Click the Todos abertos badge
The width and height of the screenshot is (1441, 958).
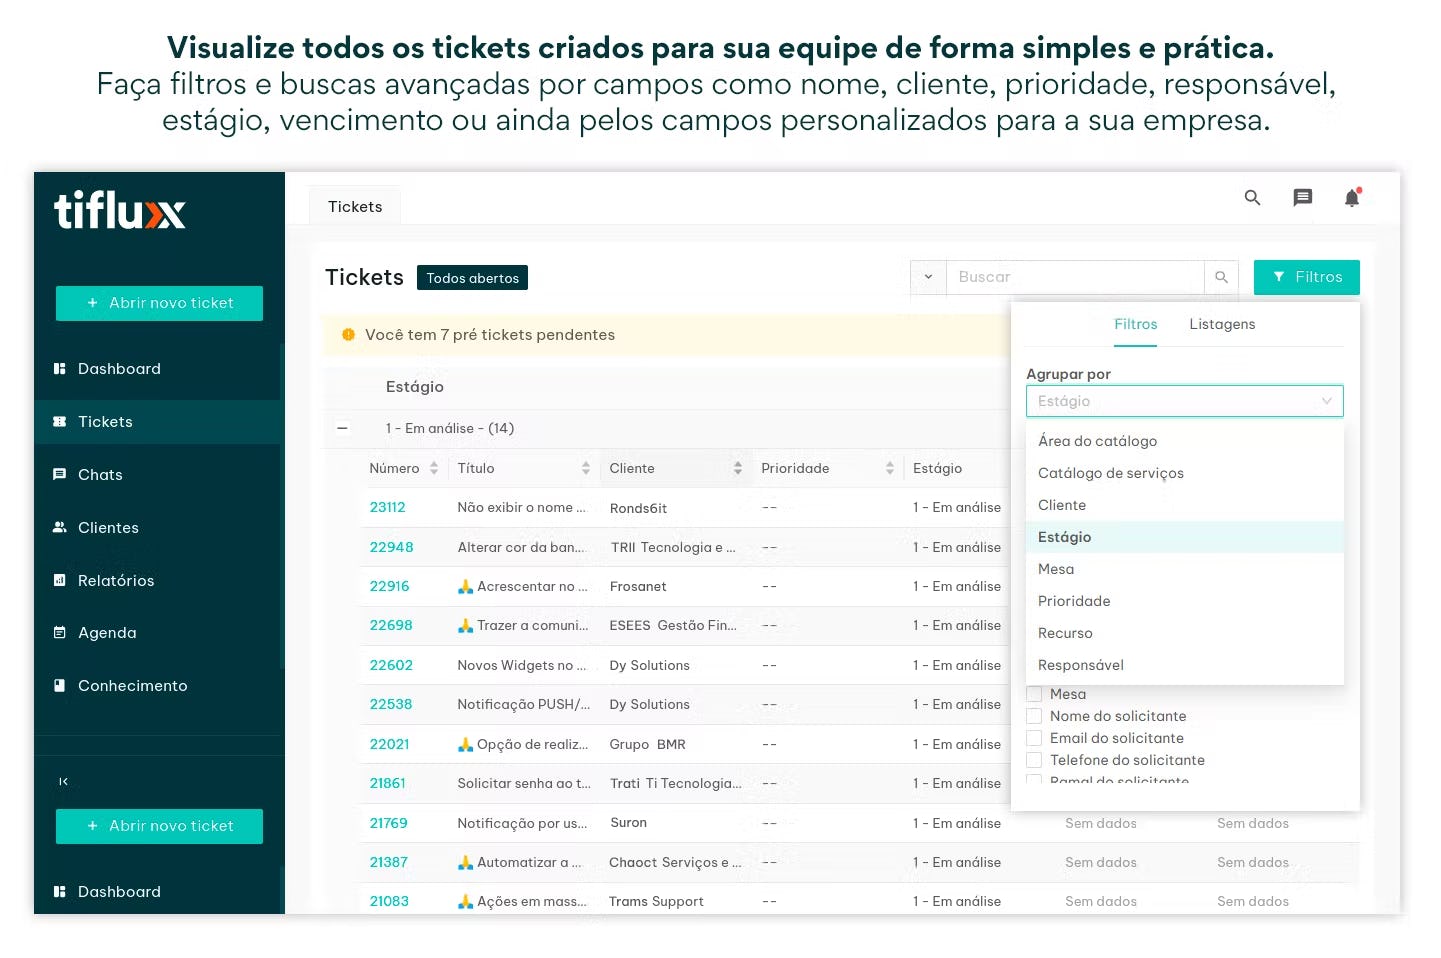pos(472,278)
